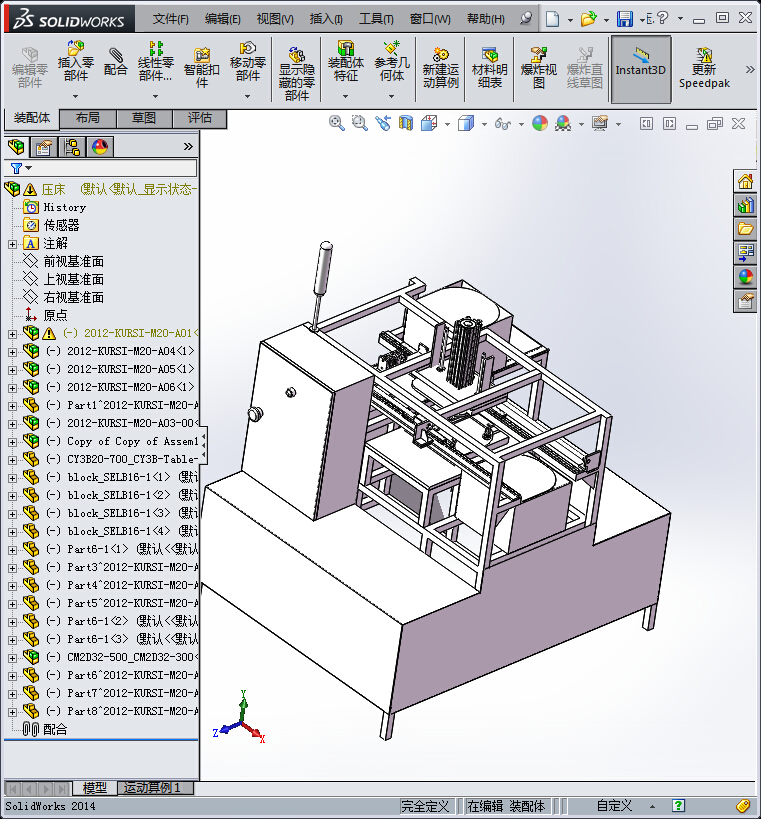Open the 工具(T) menu
The height and width of the screenshot is (819, 761).
pos(376,19)
